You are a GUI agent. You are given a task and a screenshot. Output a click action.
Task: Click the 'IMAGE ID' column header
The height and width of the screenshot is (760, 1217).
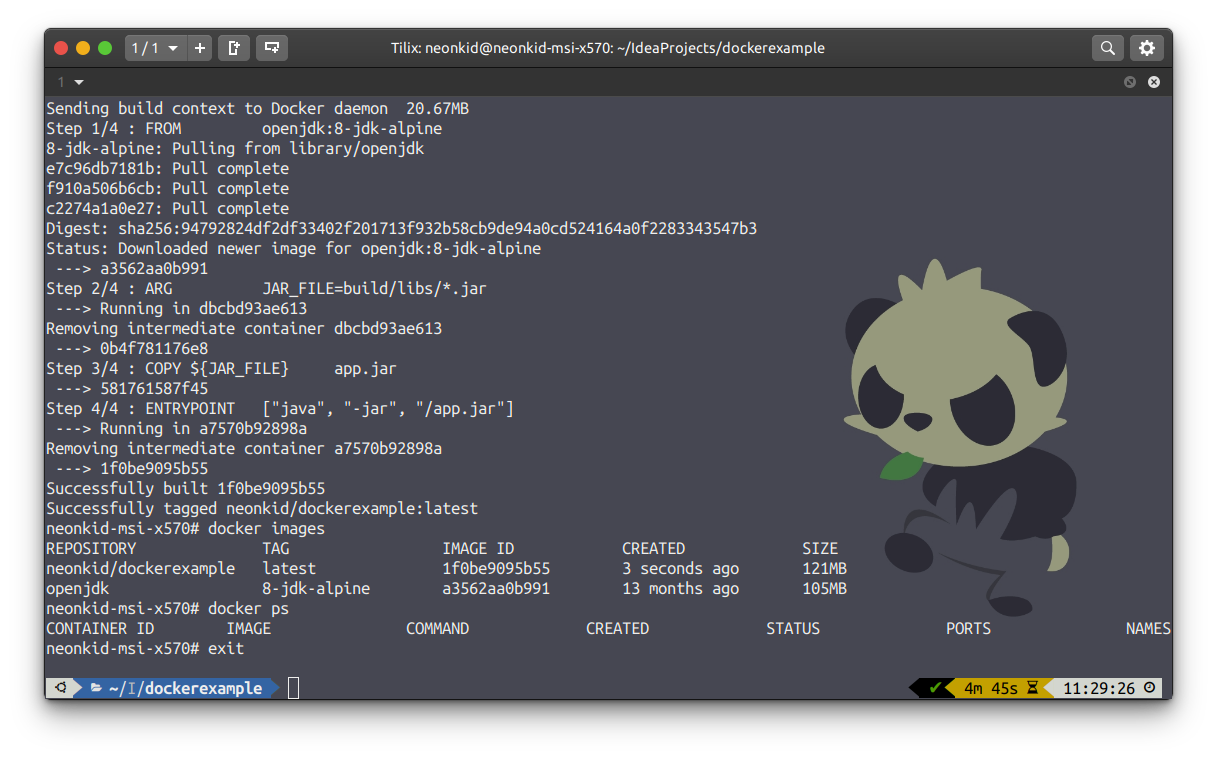478,549
